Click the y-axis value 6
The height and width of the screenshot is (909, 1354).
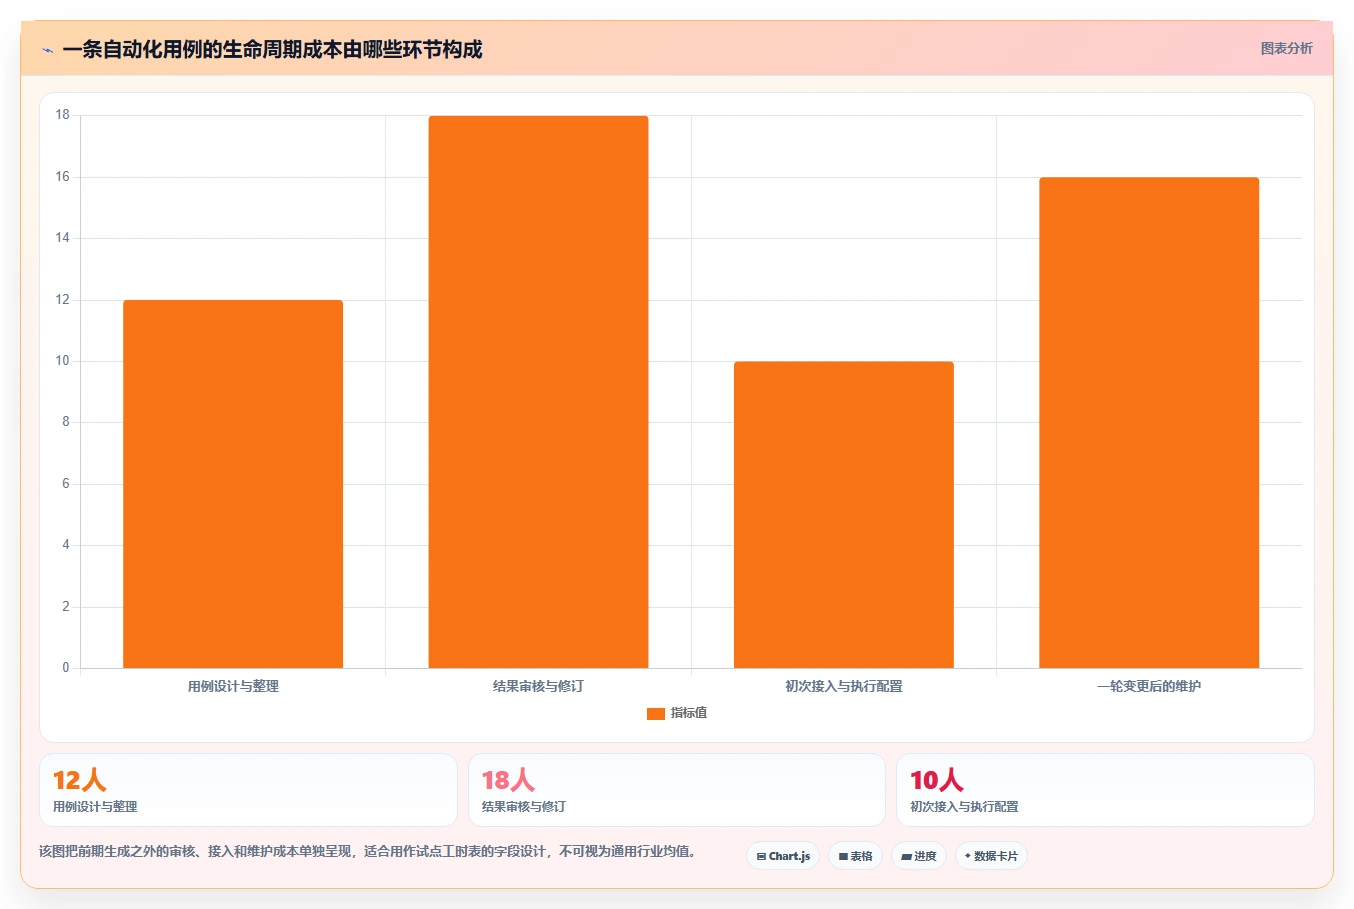[x=66, y=484]
